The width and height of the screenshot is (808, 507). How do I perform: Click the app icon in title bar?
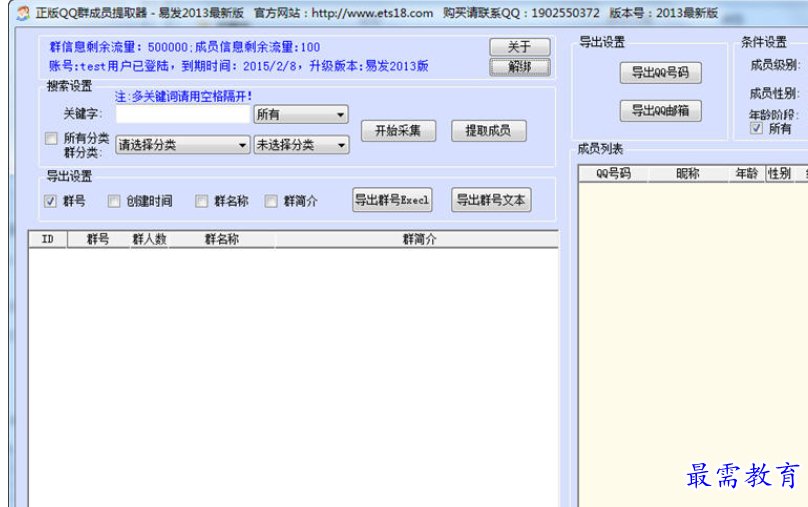click(x=23, y=13)
